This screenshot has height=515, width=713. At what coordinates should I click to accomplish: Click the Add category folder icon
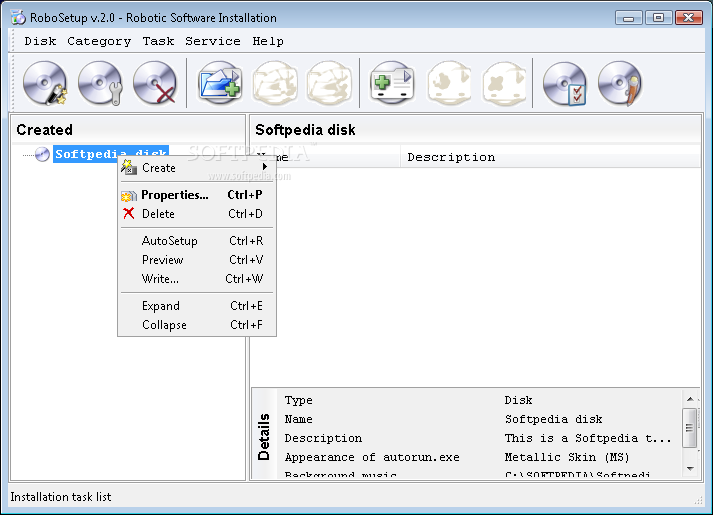point(220,83)
